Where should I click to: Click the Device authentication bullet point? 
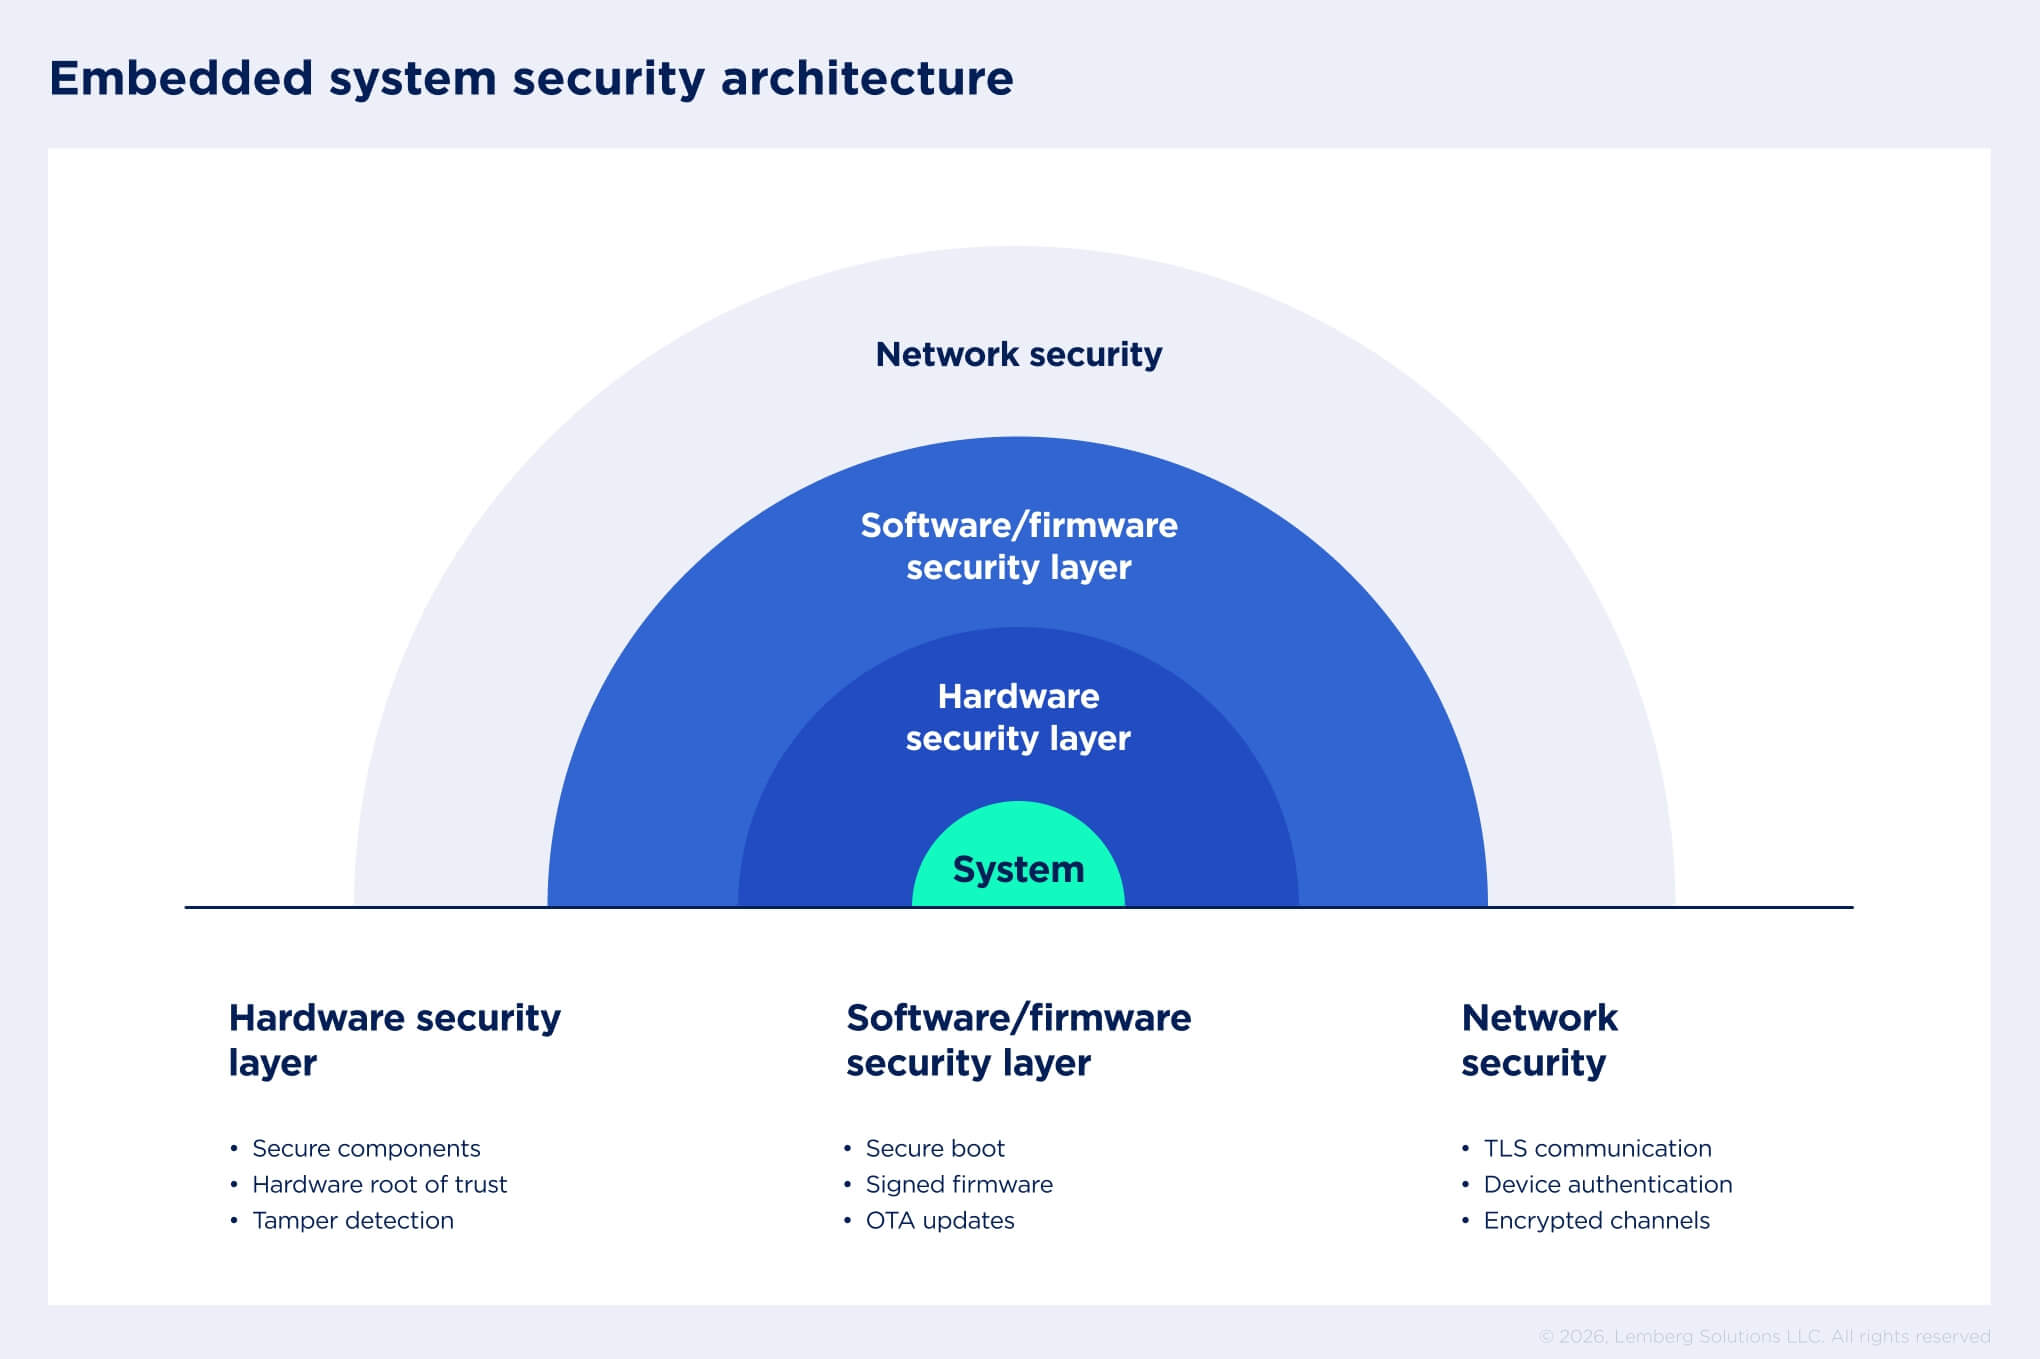coord(1606,1185)
